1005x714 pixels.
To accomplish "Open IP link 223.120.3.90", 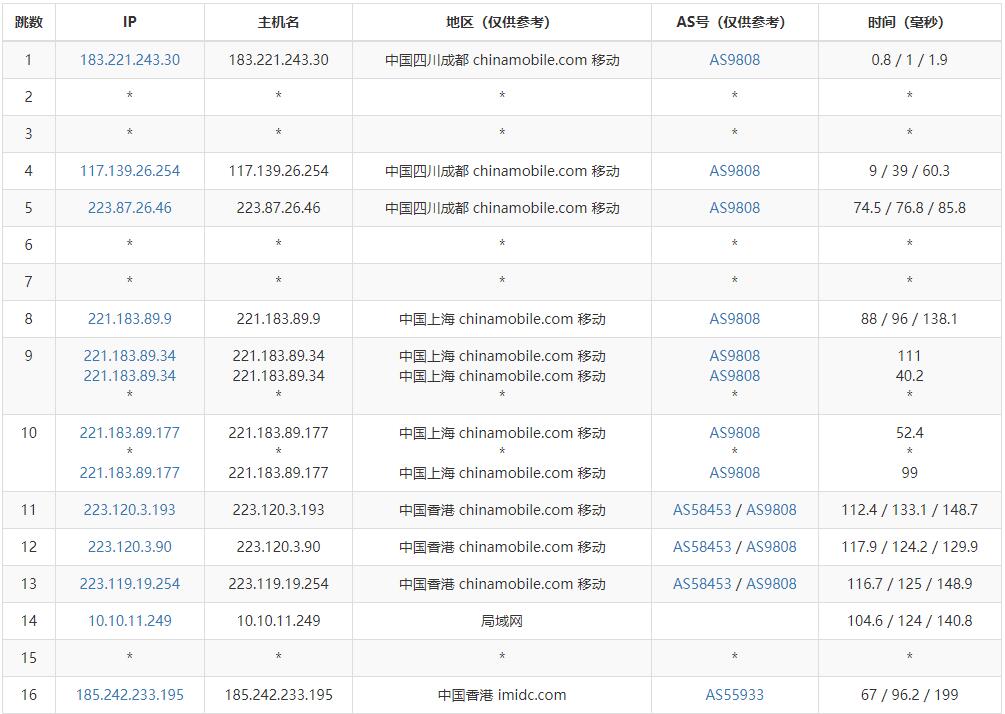I will pos(129,547).
